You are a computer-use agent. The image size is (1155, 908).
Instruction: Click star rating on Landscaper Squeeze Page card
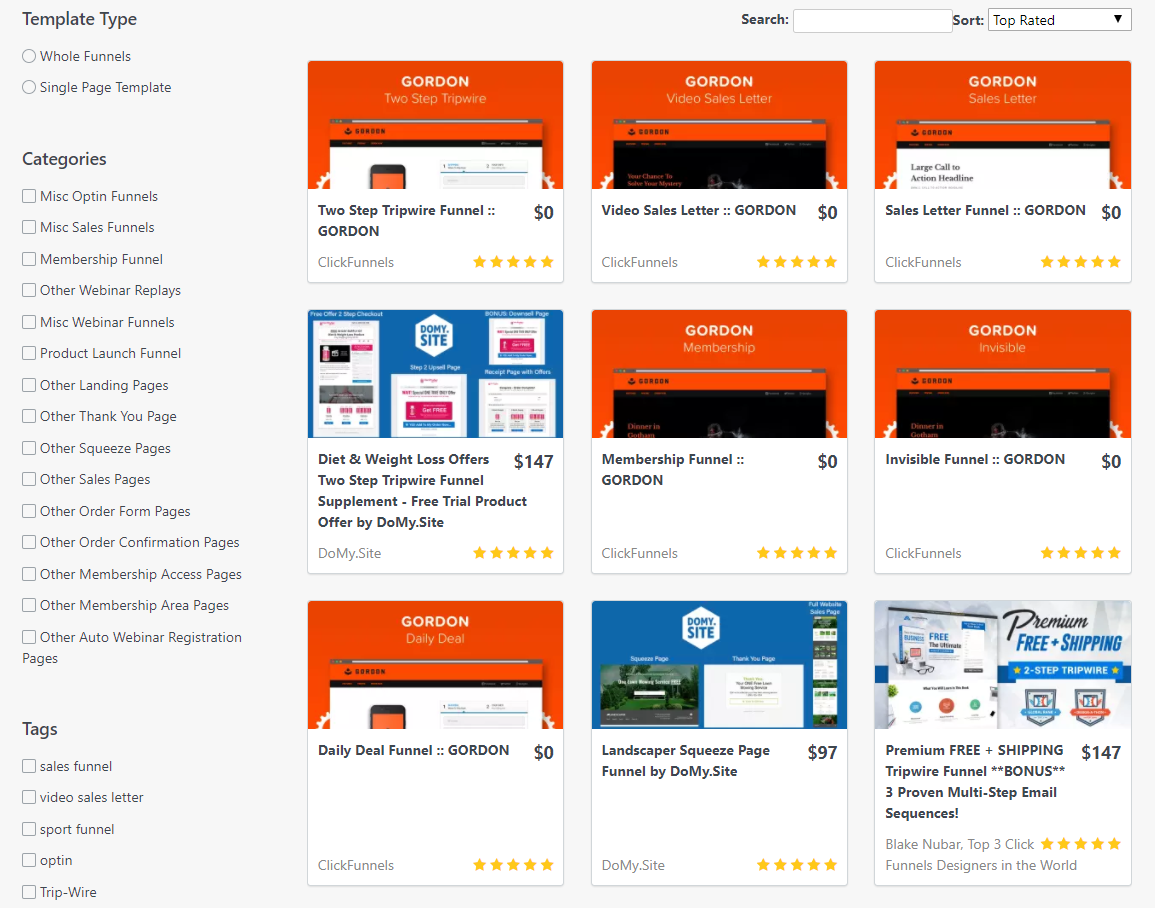tap(797, 865)
